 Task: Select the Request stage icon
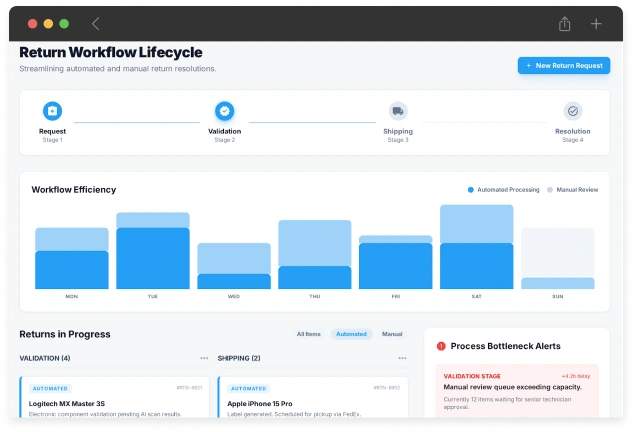click(52, 111)
